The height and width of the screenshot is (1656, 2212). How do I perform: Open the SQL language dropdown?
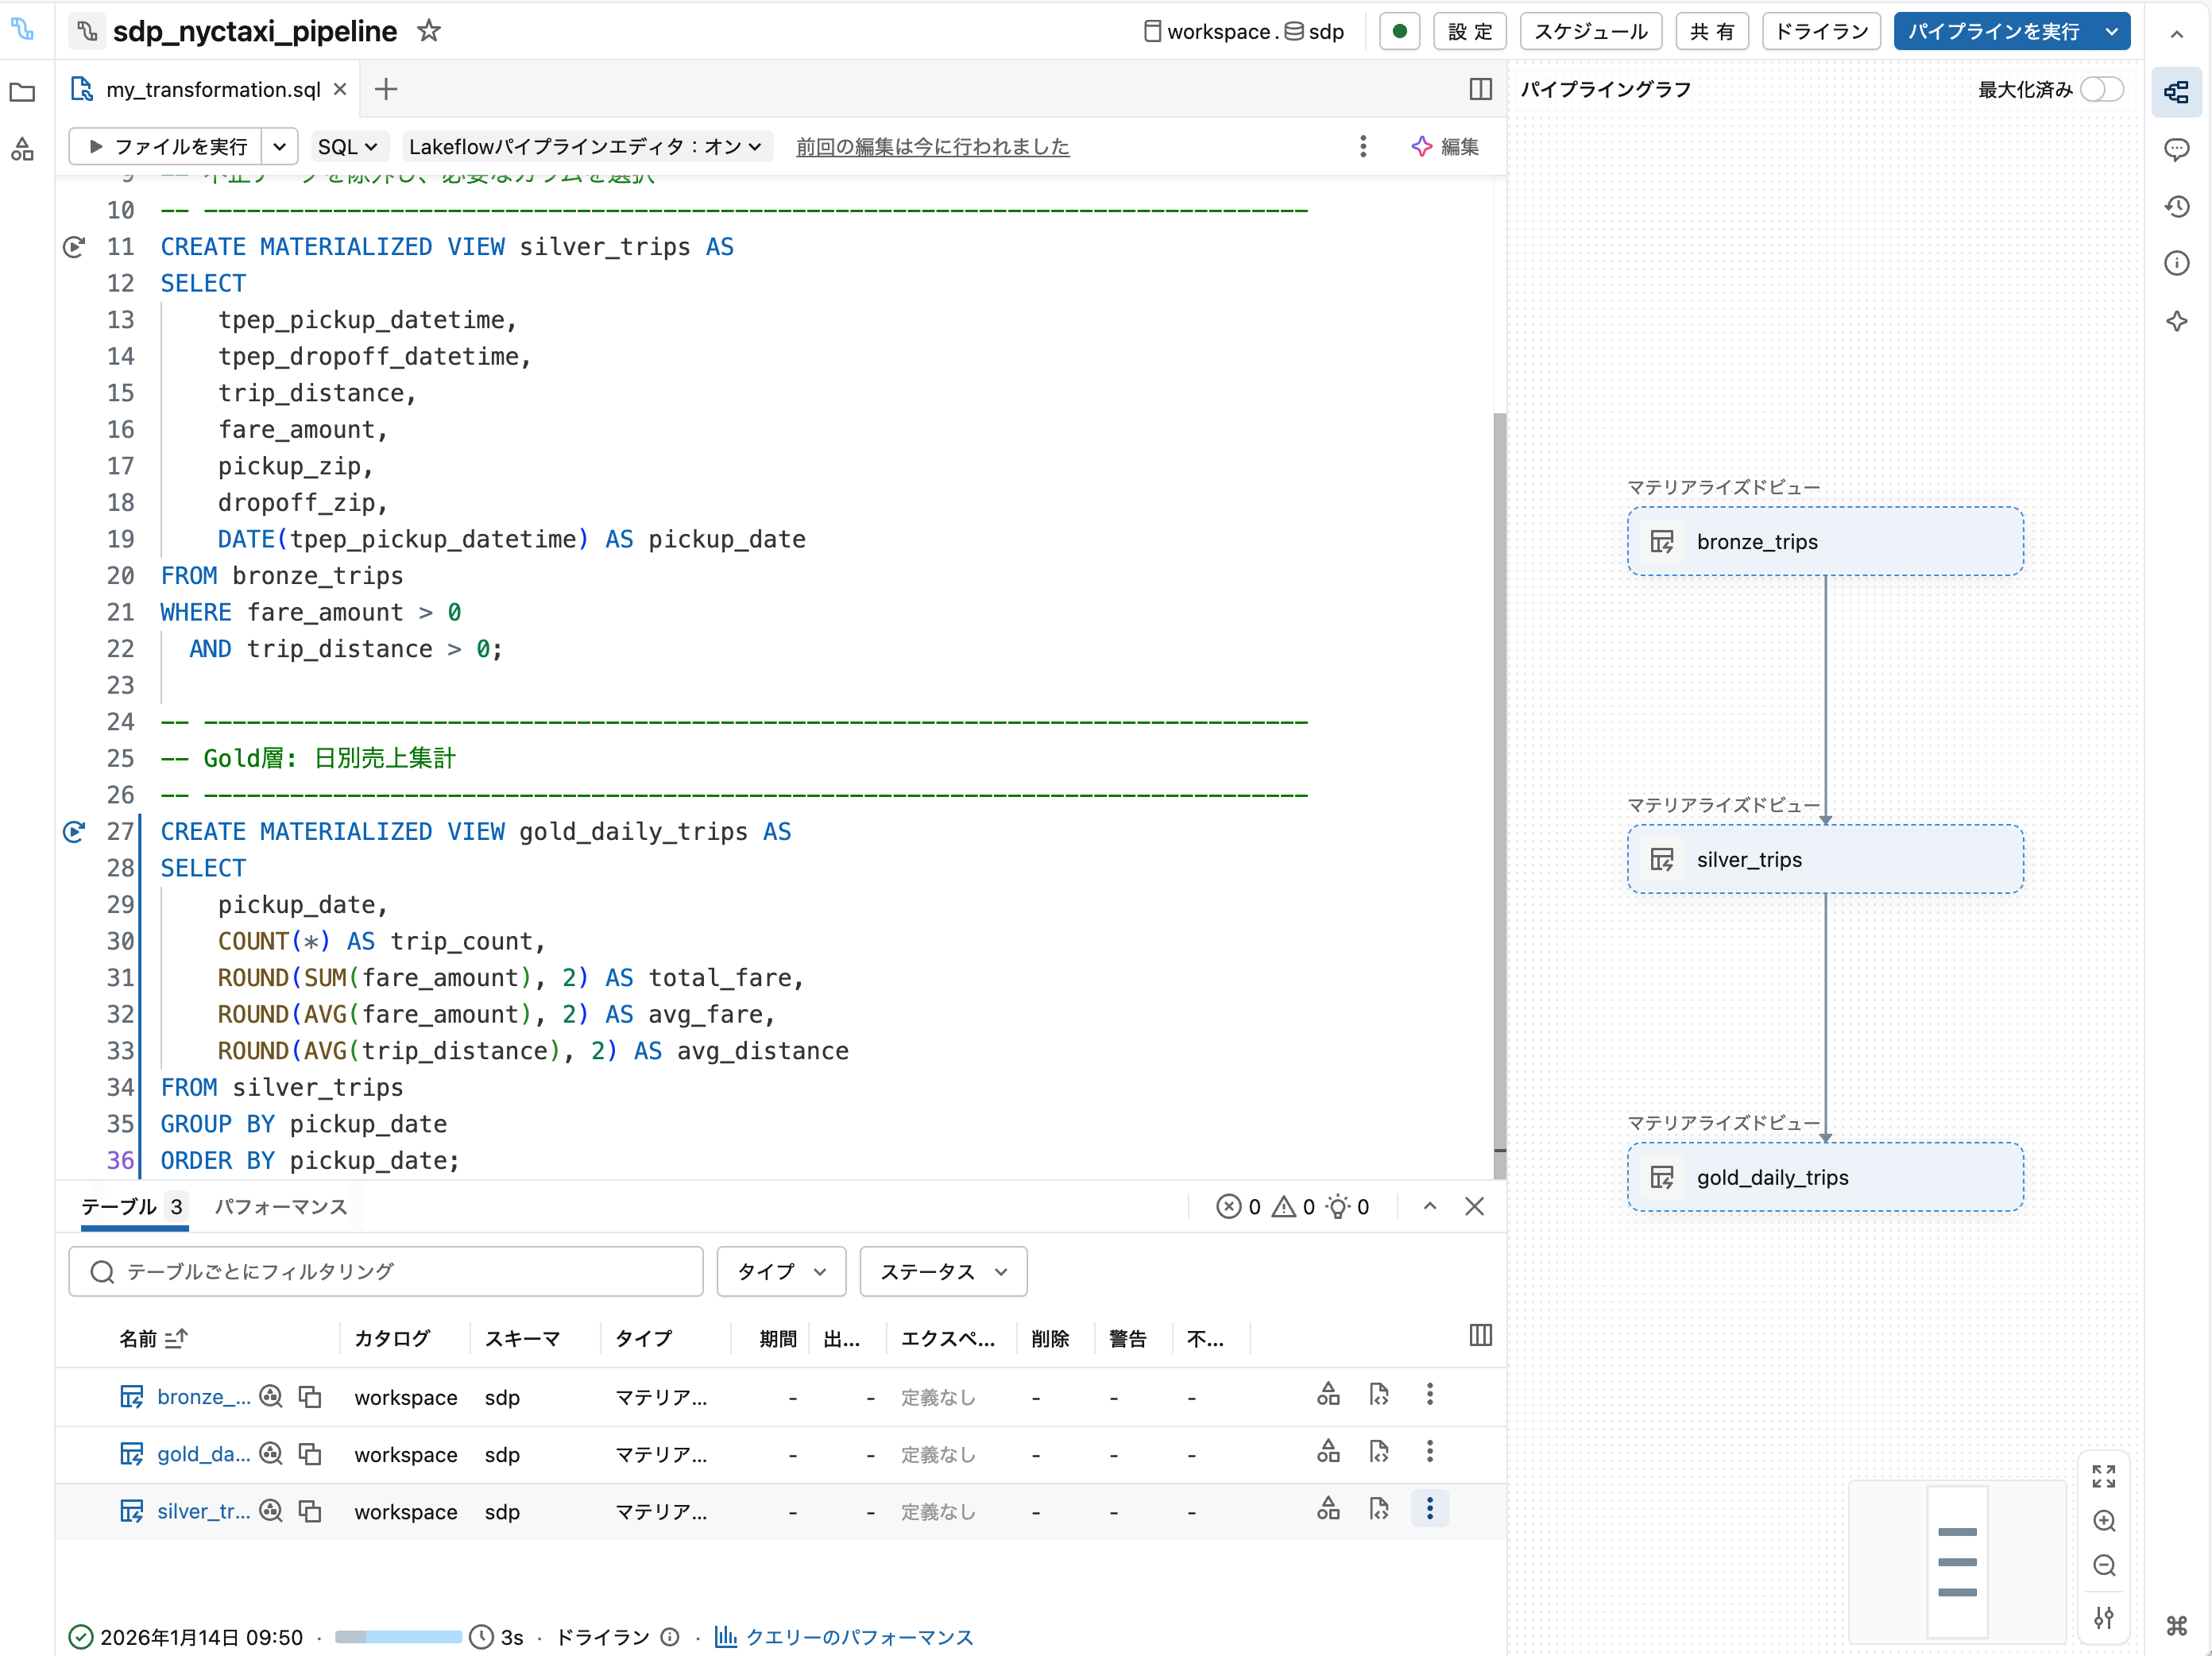348,146
